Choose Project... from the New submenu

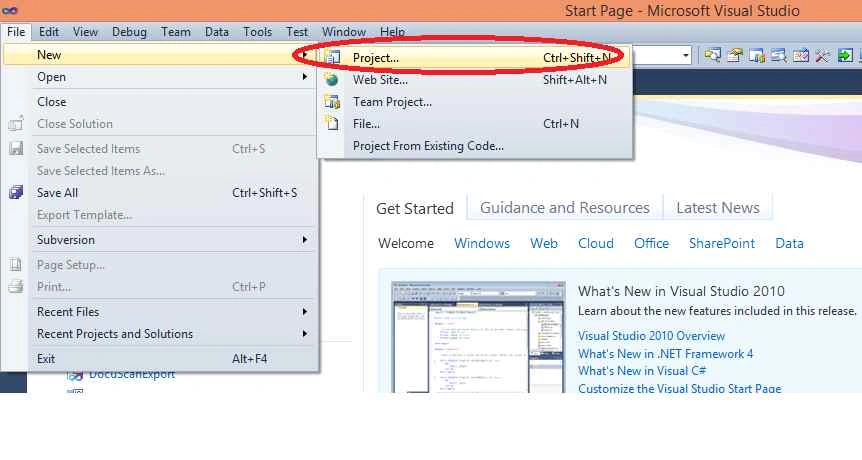point(474,57)
